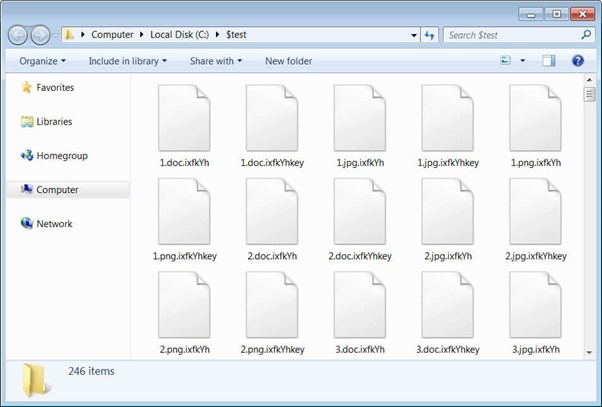Select Libraries in the navigation pane
Viewport: 602px width, 407px height.
[x=54, y=122]
